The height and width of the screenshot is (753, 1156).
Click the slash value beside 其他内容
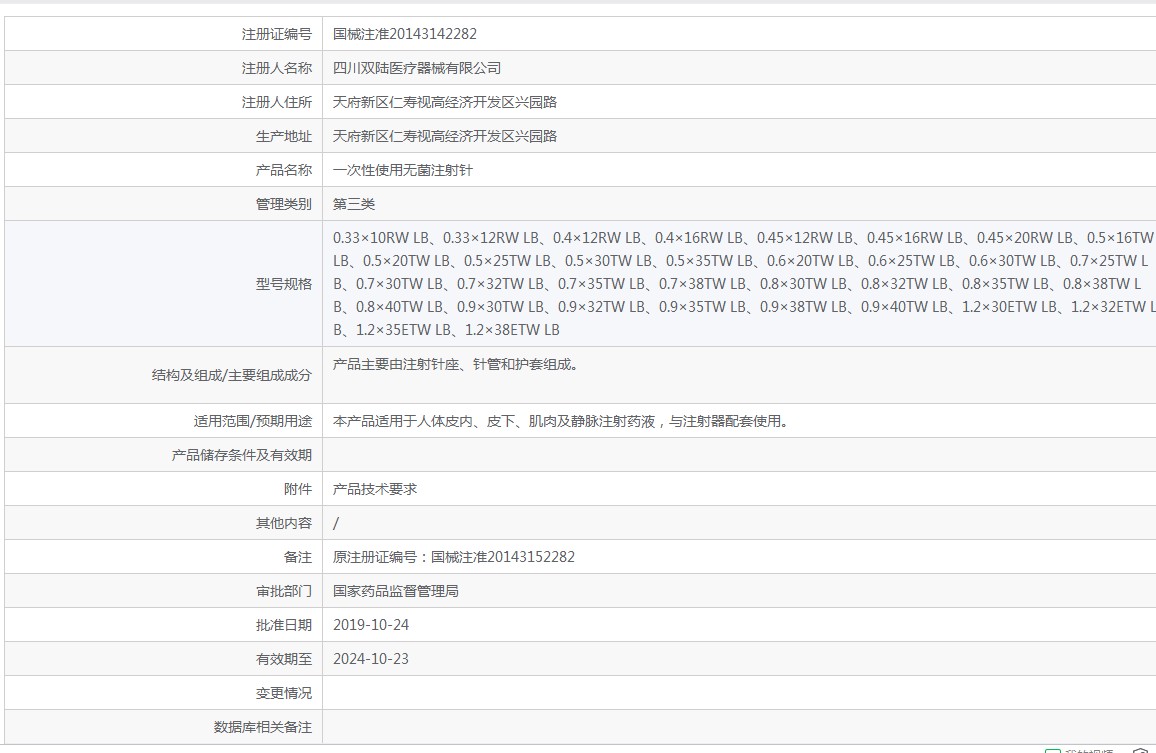click(336, 523)
